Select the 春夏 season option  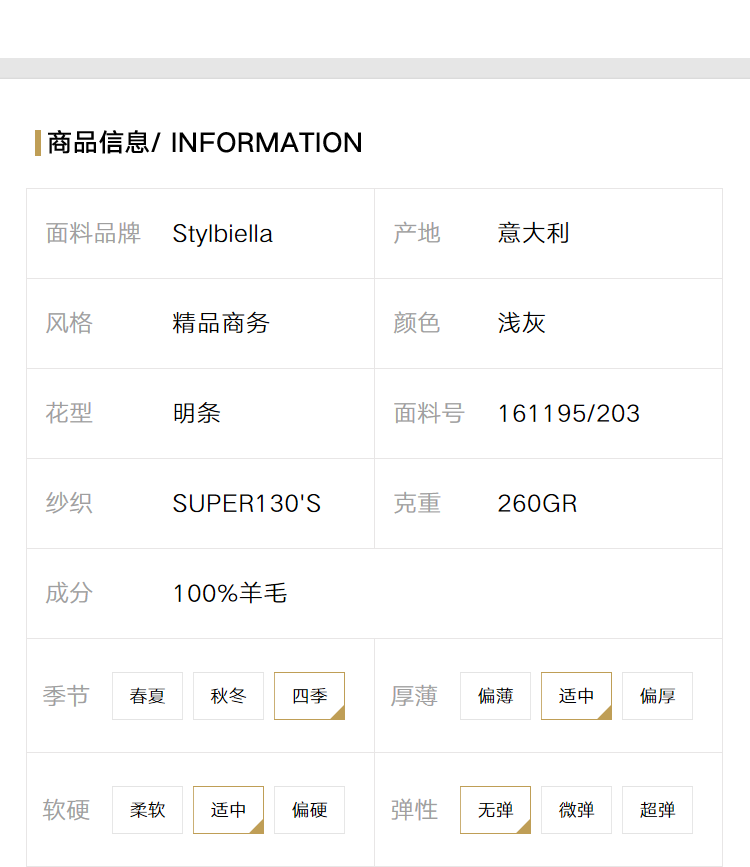pos(147,696)
